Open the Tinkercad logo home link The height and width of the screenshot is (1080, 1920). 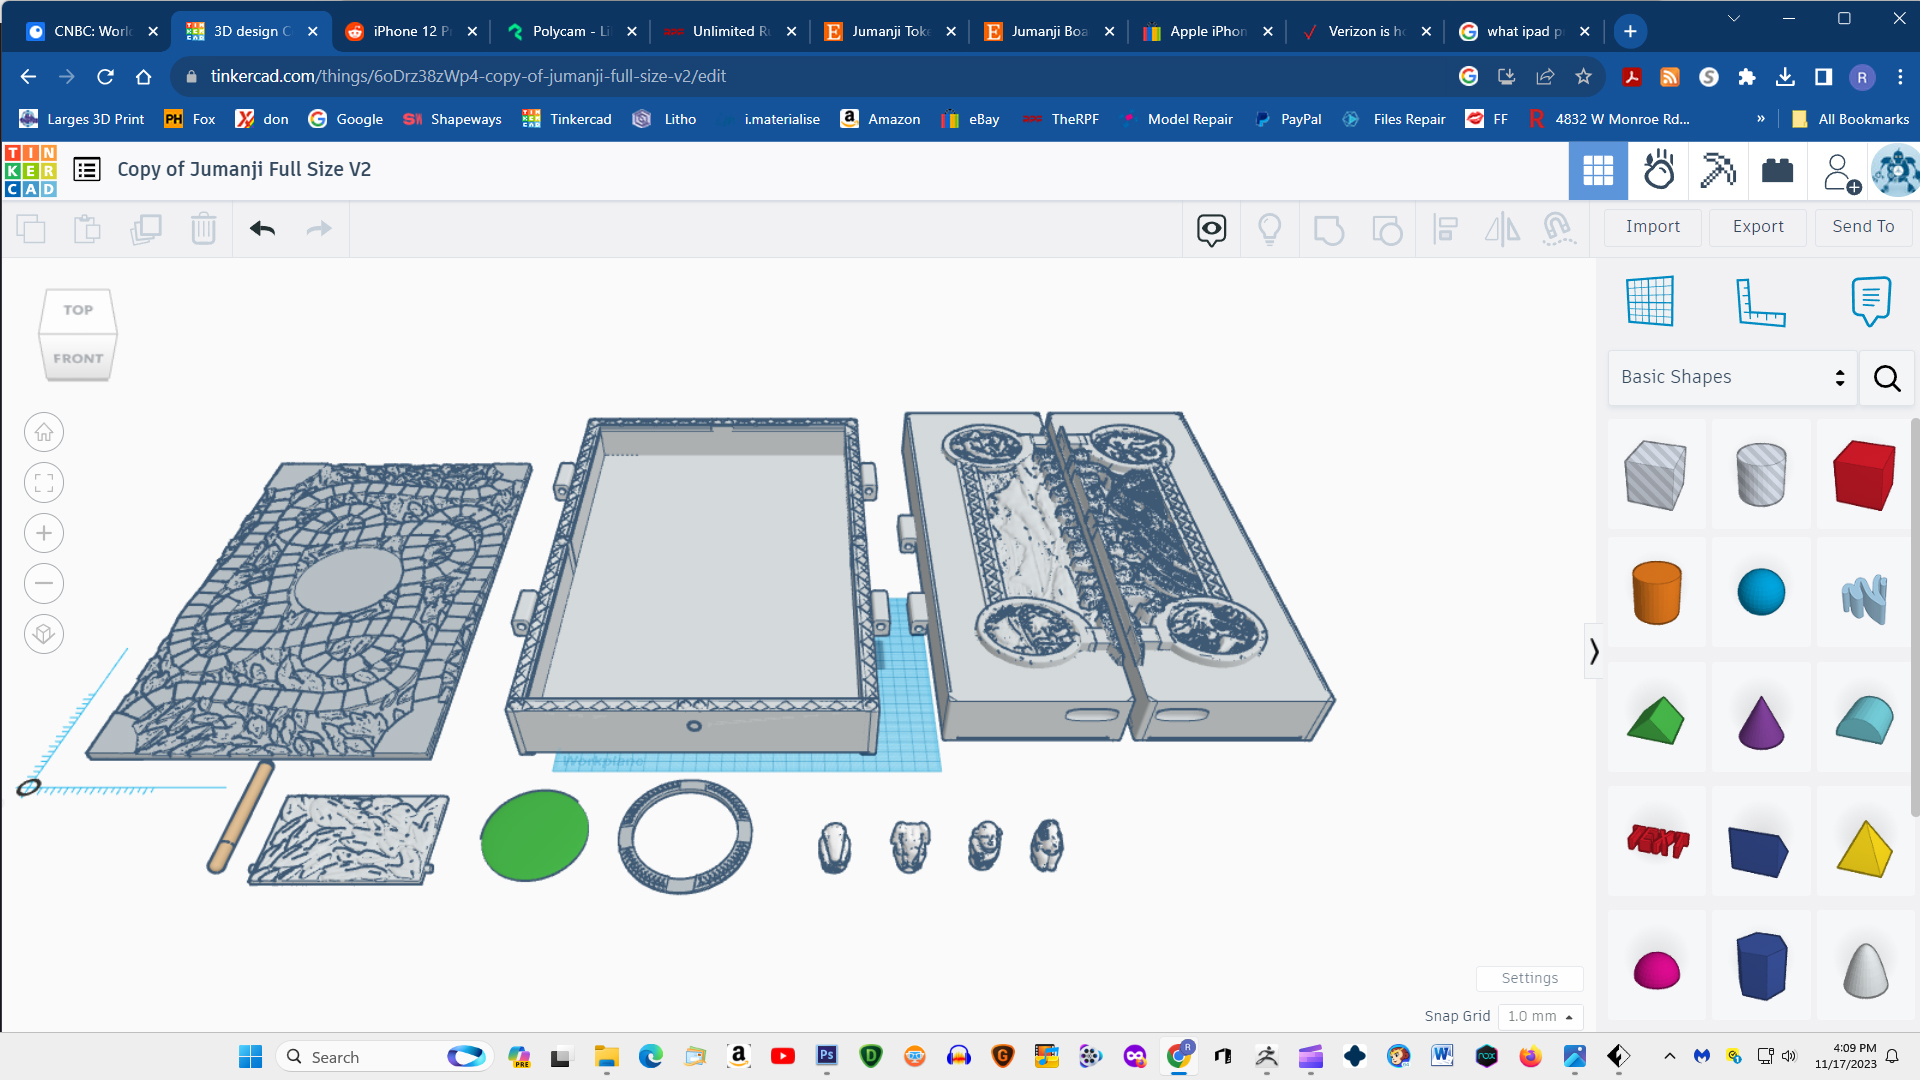[30, 170]
